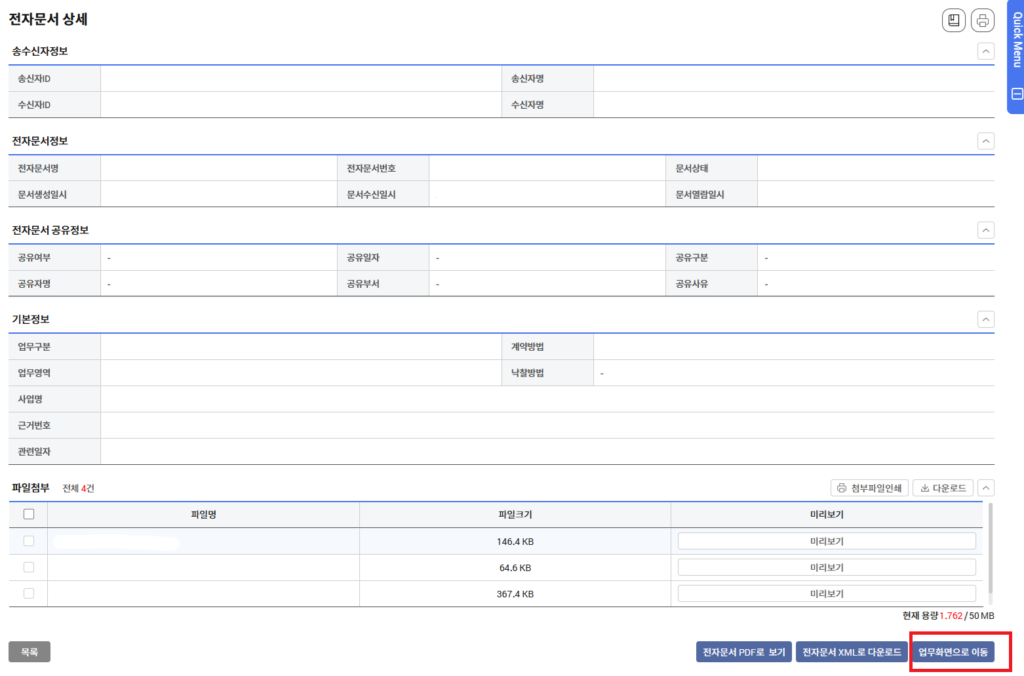Click the page print icon
Screen dimensions: 1024x676
(x=983, y=21)
